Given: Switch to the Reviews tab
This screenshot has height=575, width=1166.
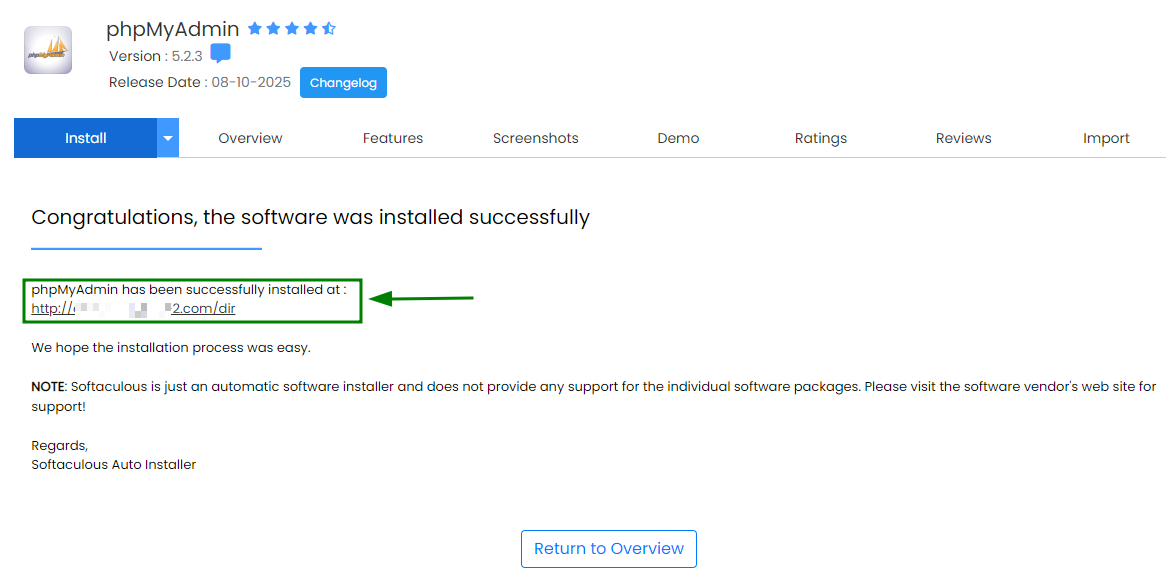Looking at the screenshot, I should click(964, 138).
